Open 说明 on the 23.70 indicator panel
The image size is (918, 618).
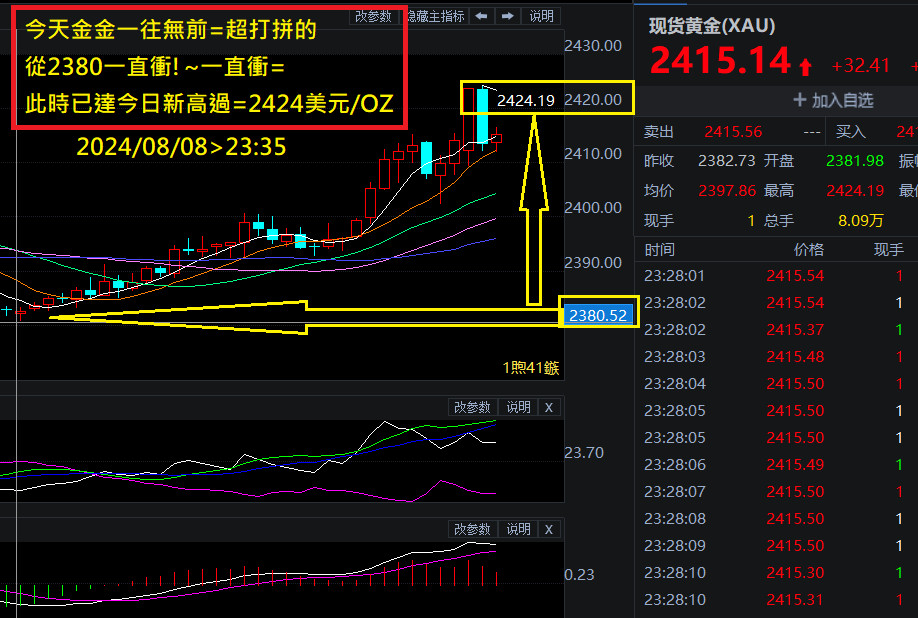click(519, 407)
